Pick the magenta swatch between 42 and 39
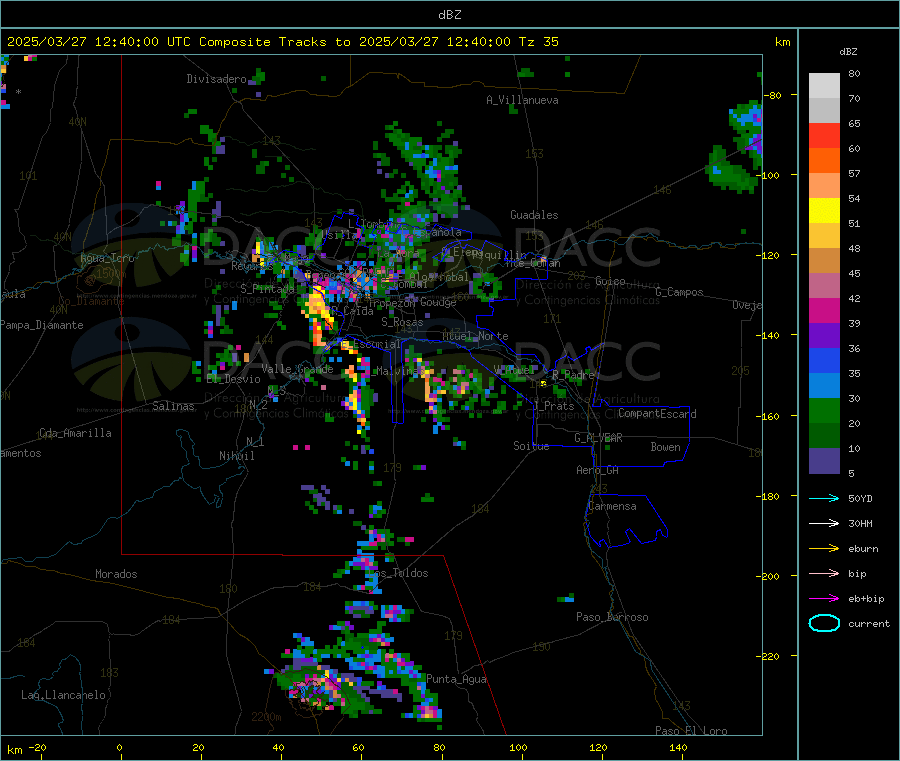Image resolution: width=900 pixels, height=761 pixels. (824, 310)
